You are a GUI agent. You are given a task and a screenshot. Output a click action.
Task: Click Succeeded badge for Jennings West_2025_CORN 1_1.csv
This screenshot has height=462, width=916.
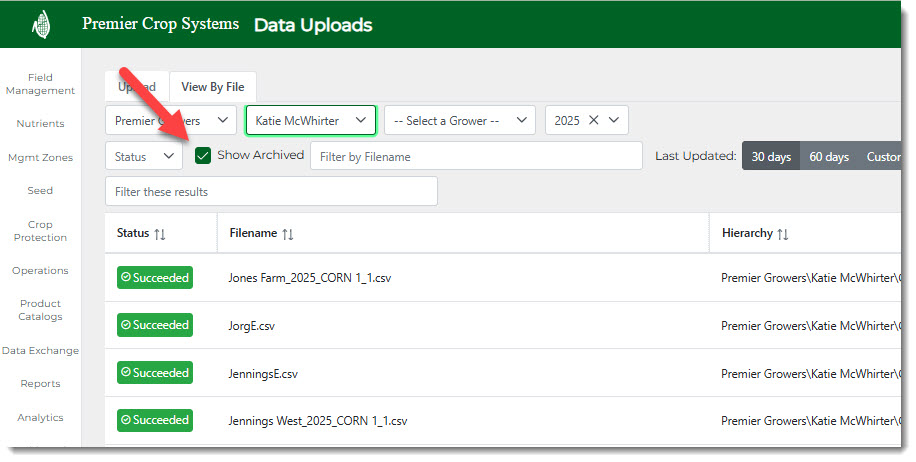(155, 421)
